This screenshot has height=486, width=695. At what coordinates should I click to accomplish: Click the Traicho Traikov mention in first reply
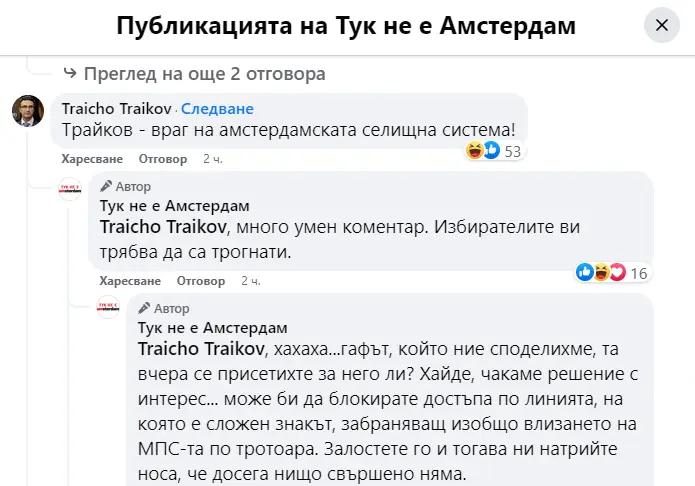161,227
